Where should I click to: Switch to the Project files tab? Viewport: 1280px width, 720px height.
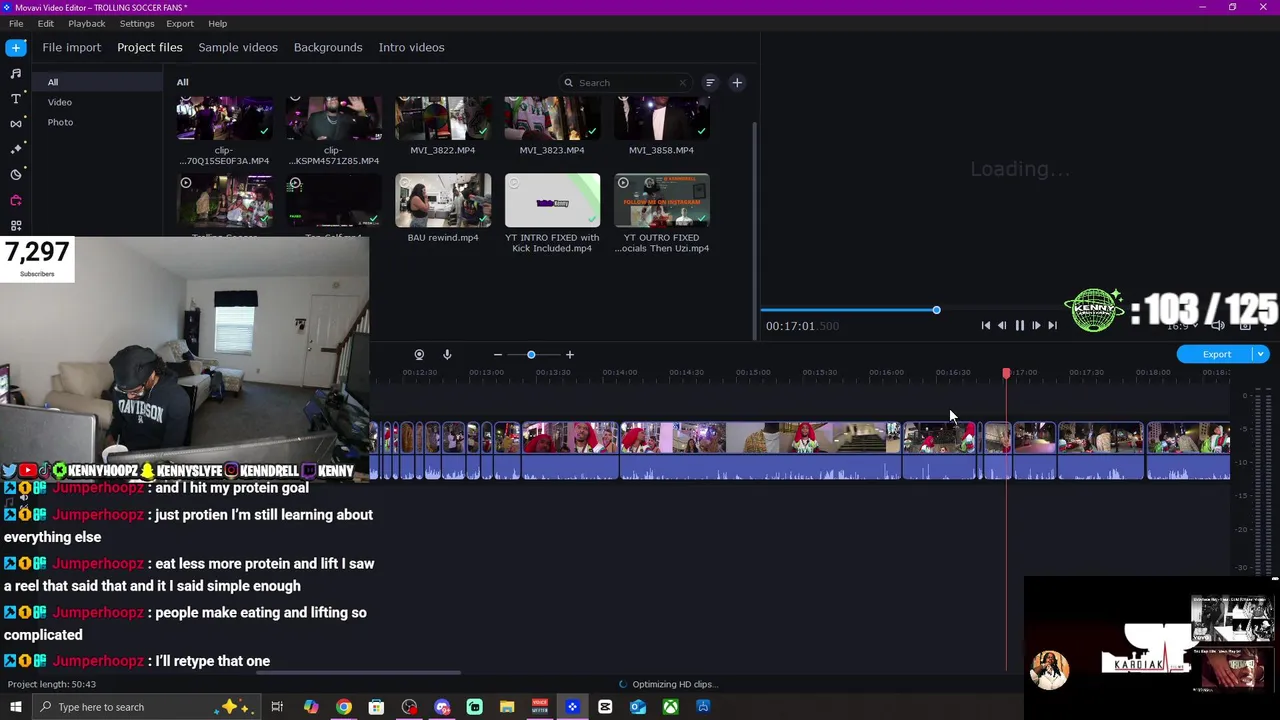pyautogui.click(x=150, y=47)
